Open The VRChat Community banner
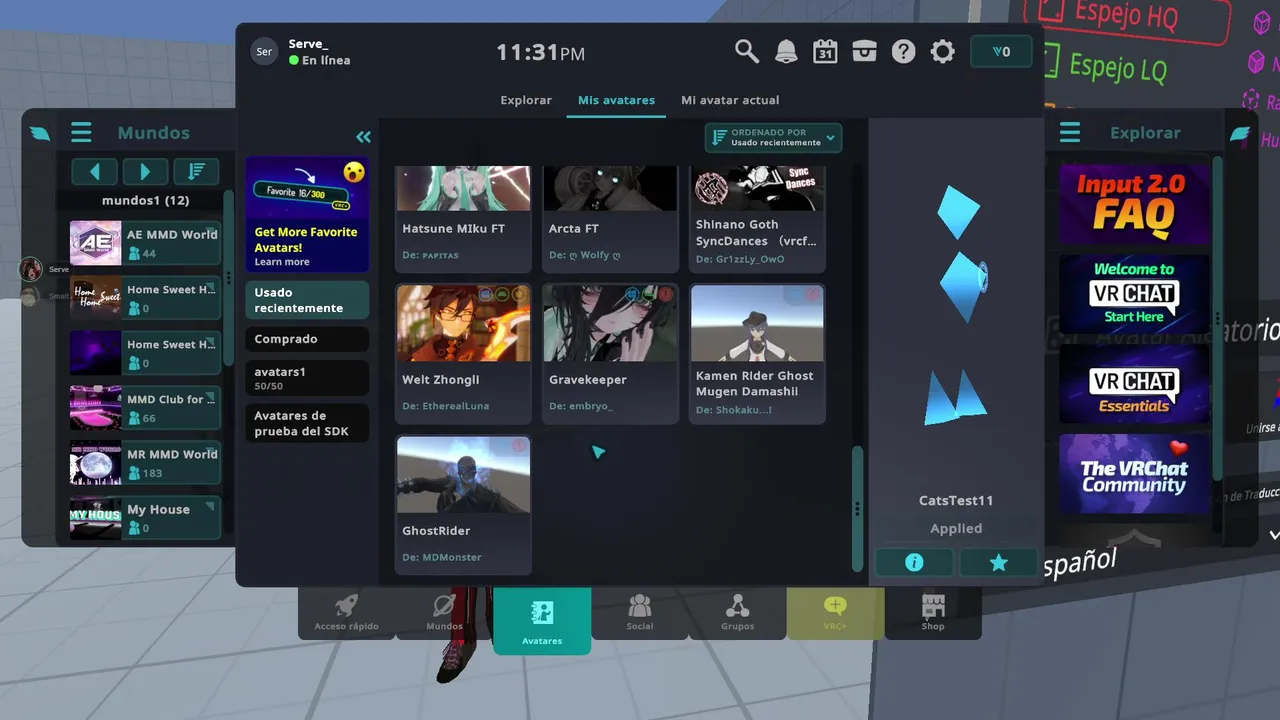Viewport: 1280px width, 720px height. click(1134, 473)
